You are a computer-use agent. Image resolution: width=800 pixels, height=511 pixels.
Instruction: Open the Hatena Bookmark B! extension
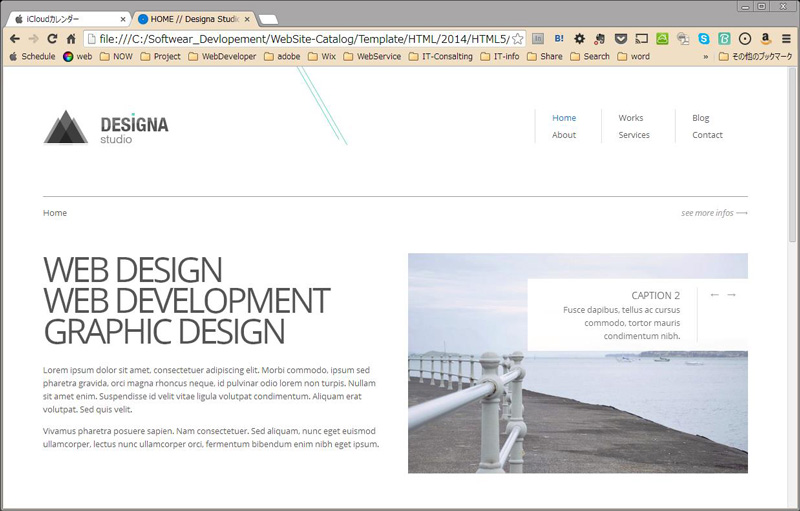coord(559,38)
